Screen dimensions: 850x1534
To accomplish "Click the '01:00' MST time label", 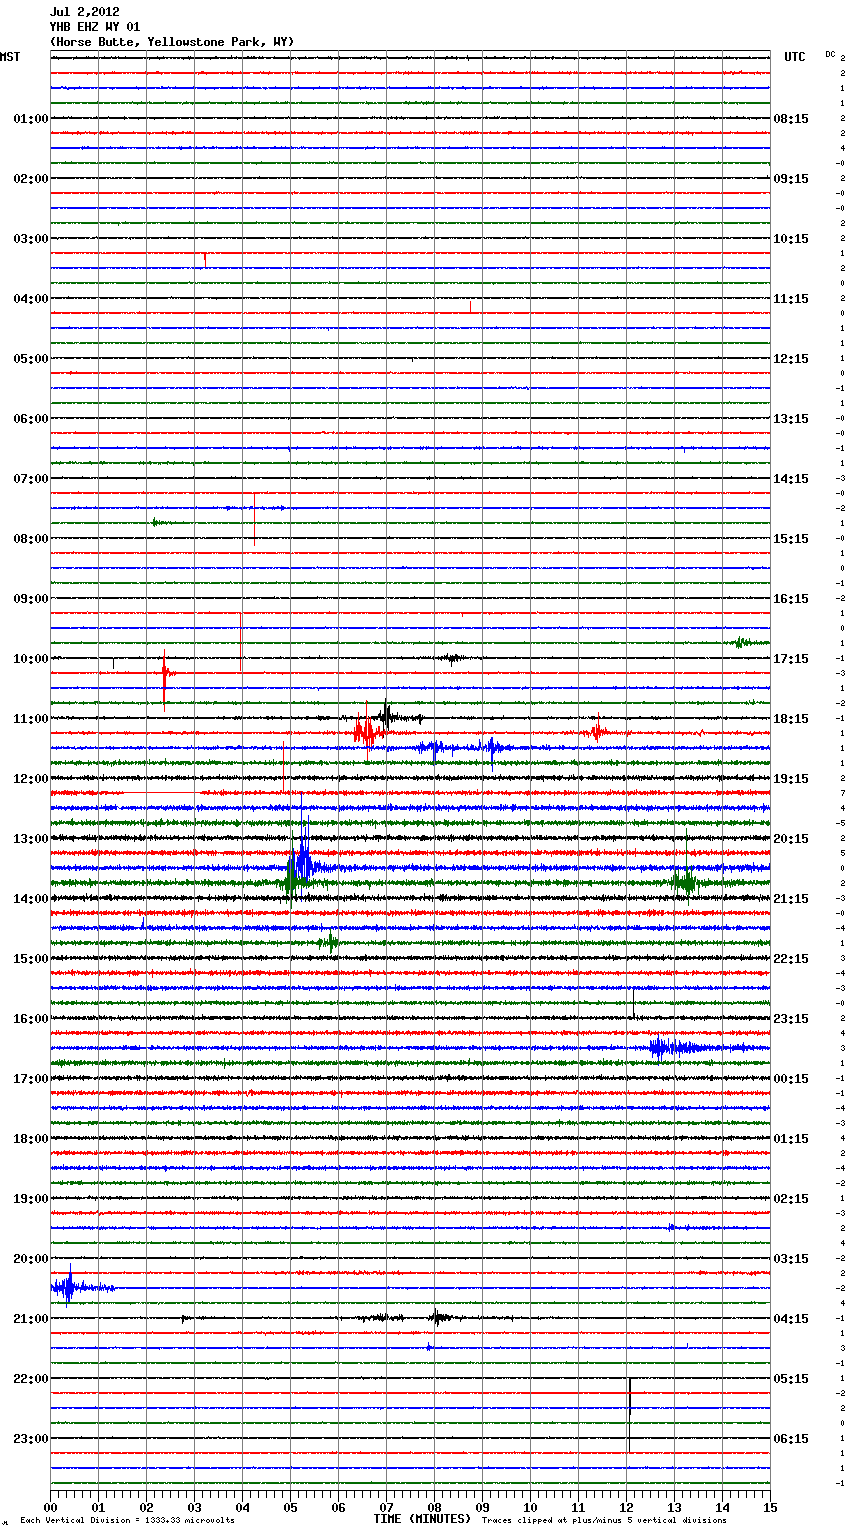I will 30,119.
